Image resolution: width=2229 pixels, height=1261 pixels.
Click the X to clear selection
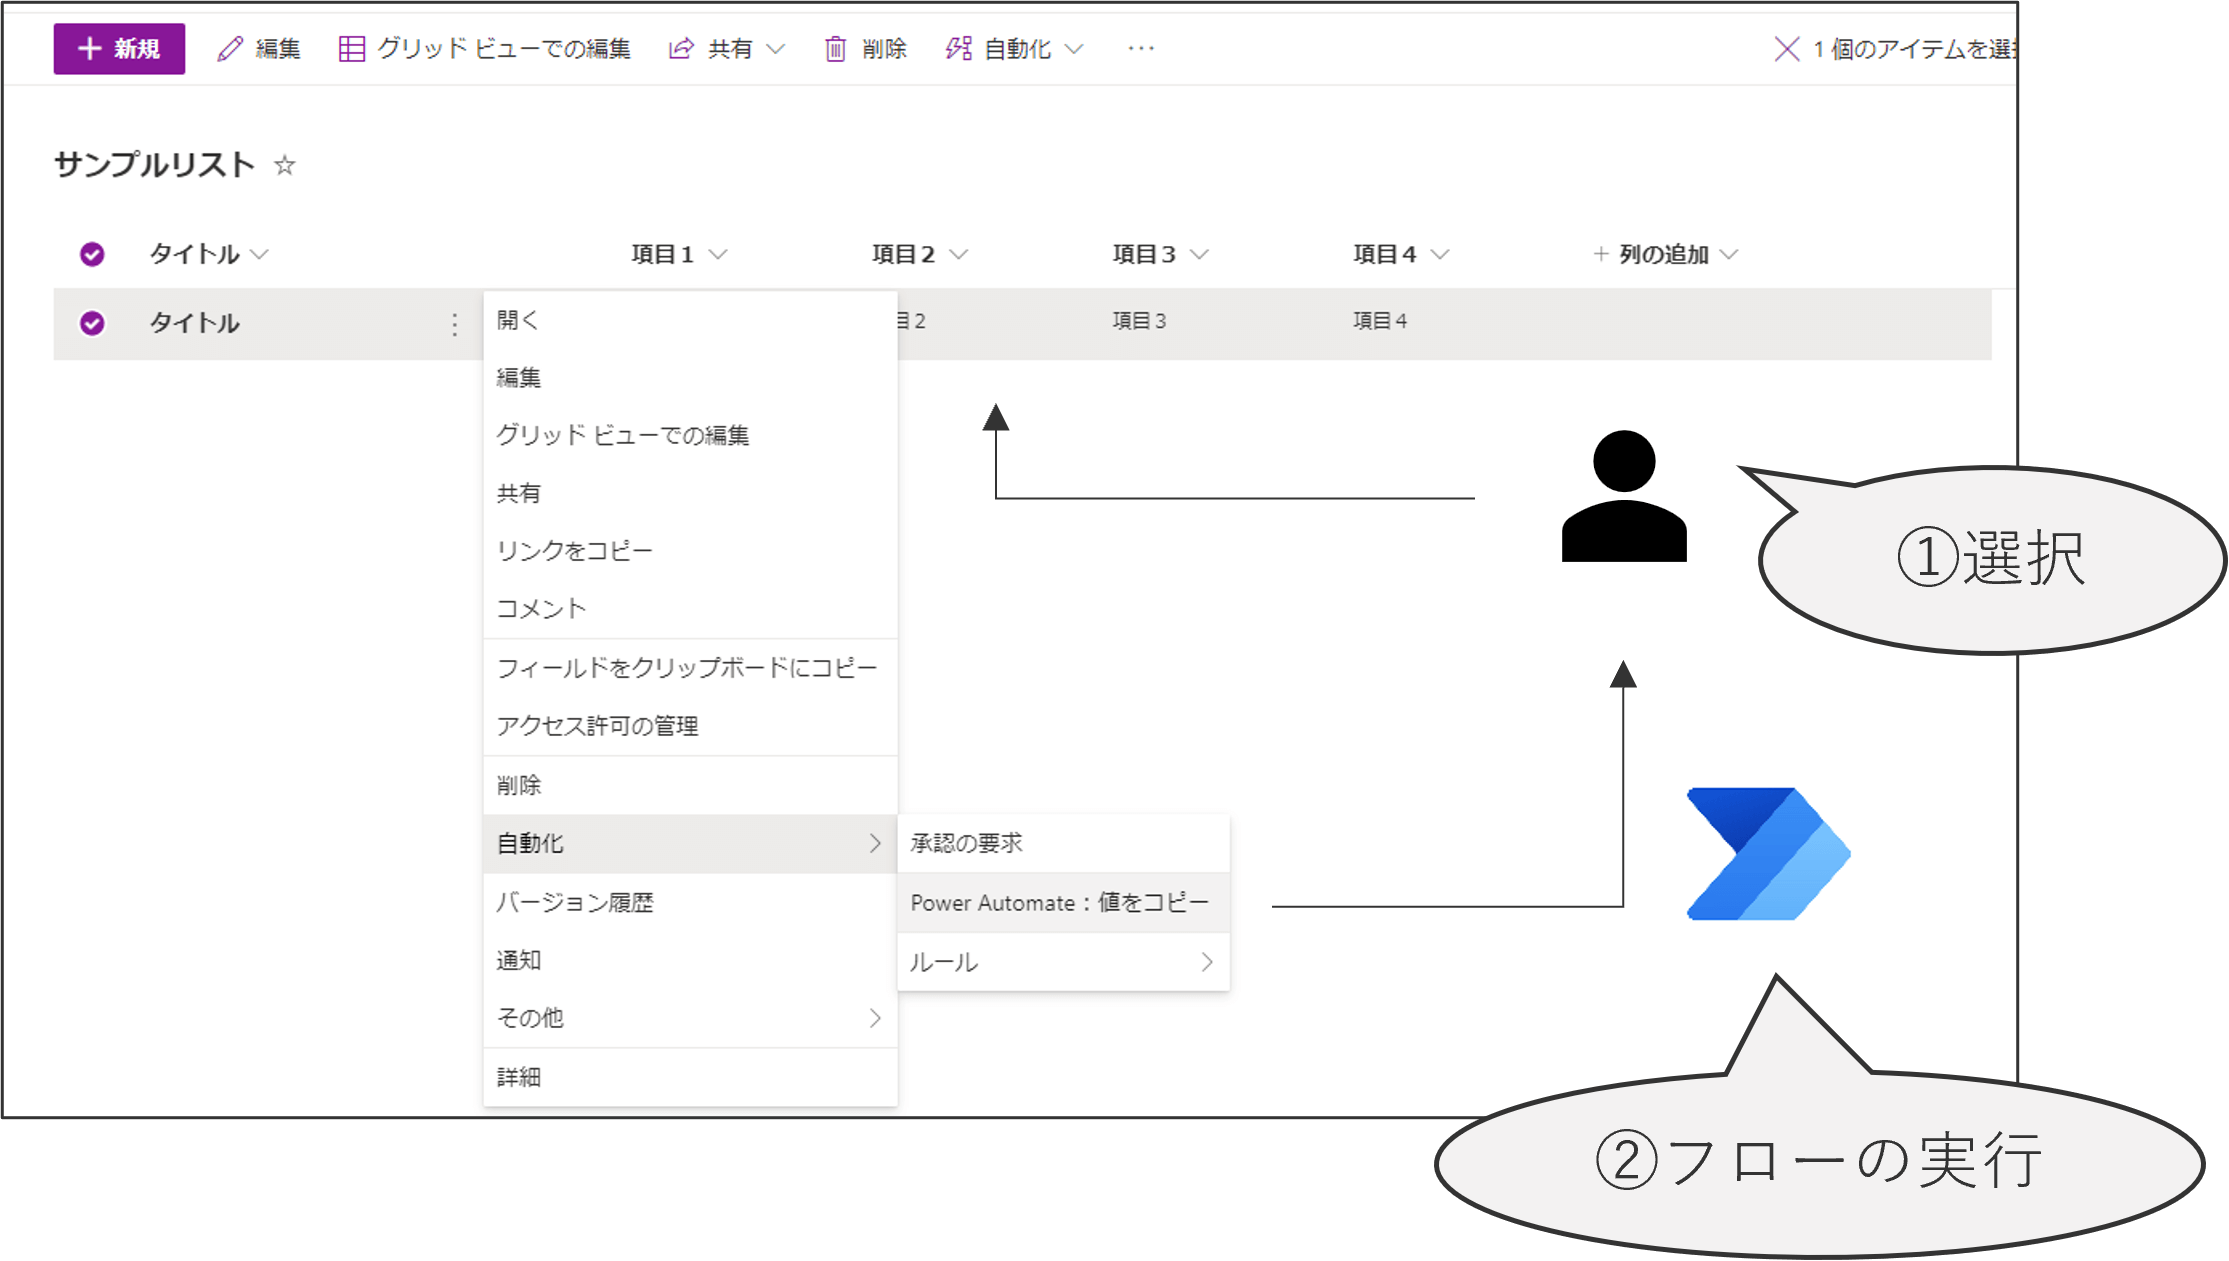[x=1786, y=49]
